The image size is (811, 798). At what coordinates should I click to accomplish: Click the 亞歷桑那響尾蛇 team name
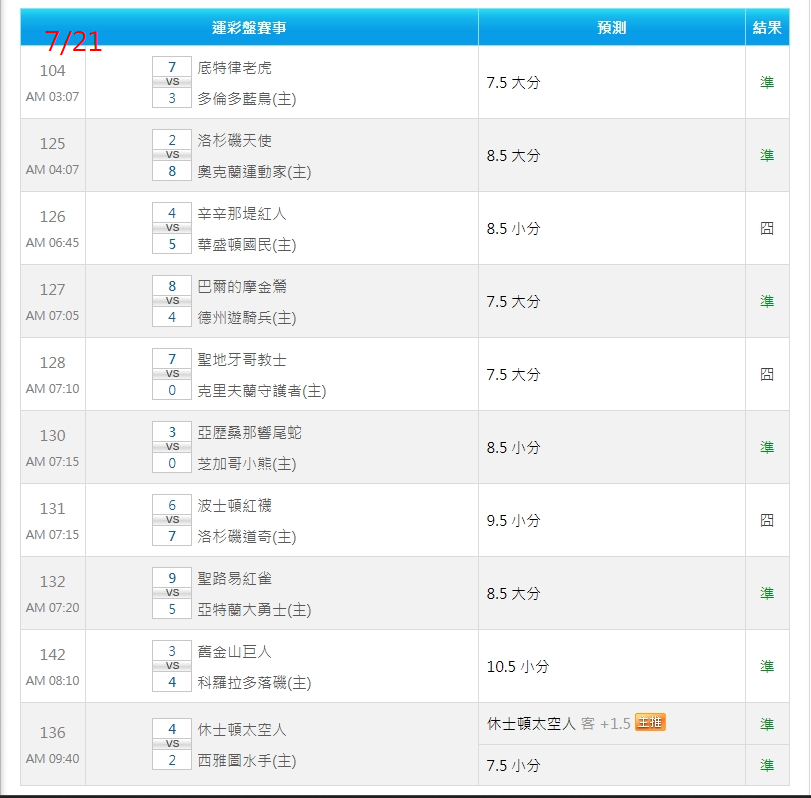[x=249, y=432]
